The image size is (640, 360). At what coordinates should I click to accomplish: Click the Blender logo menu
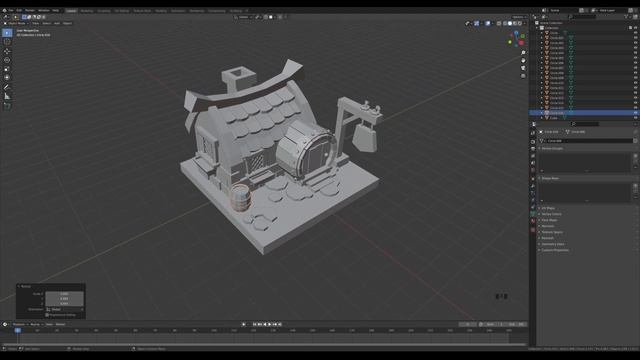pyautogui.click(x=4, y=11)
